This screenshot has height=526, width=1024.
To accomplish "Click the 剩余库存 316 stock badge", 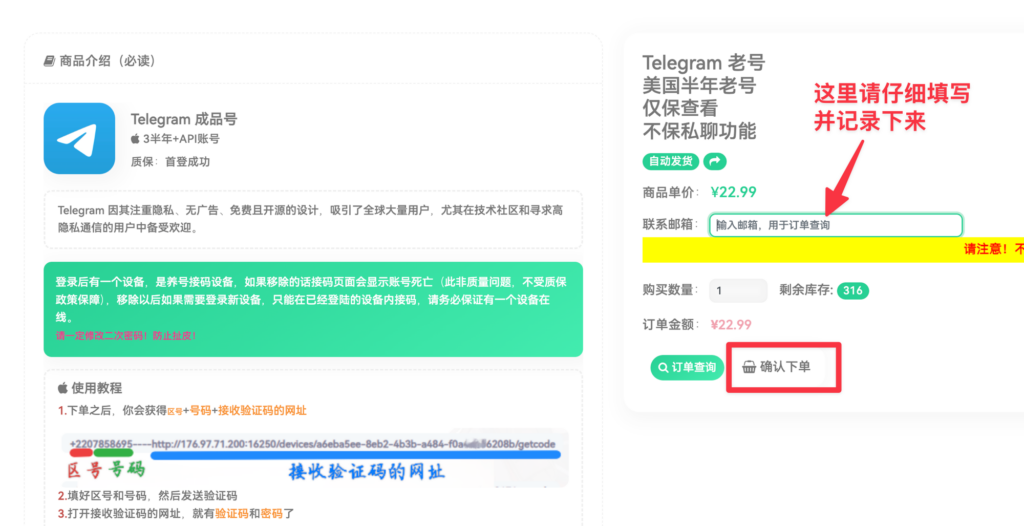I will [853, 290].
